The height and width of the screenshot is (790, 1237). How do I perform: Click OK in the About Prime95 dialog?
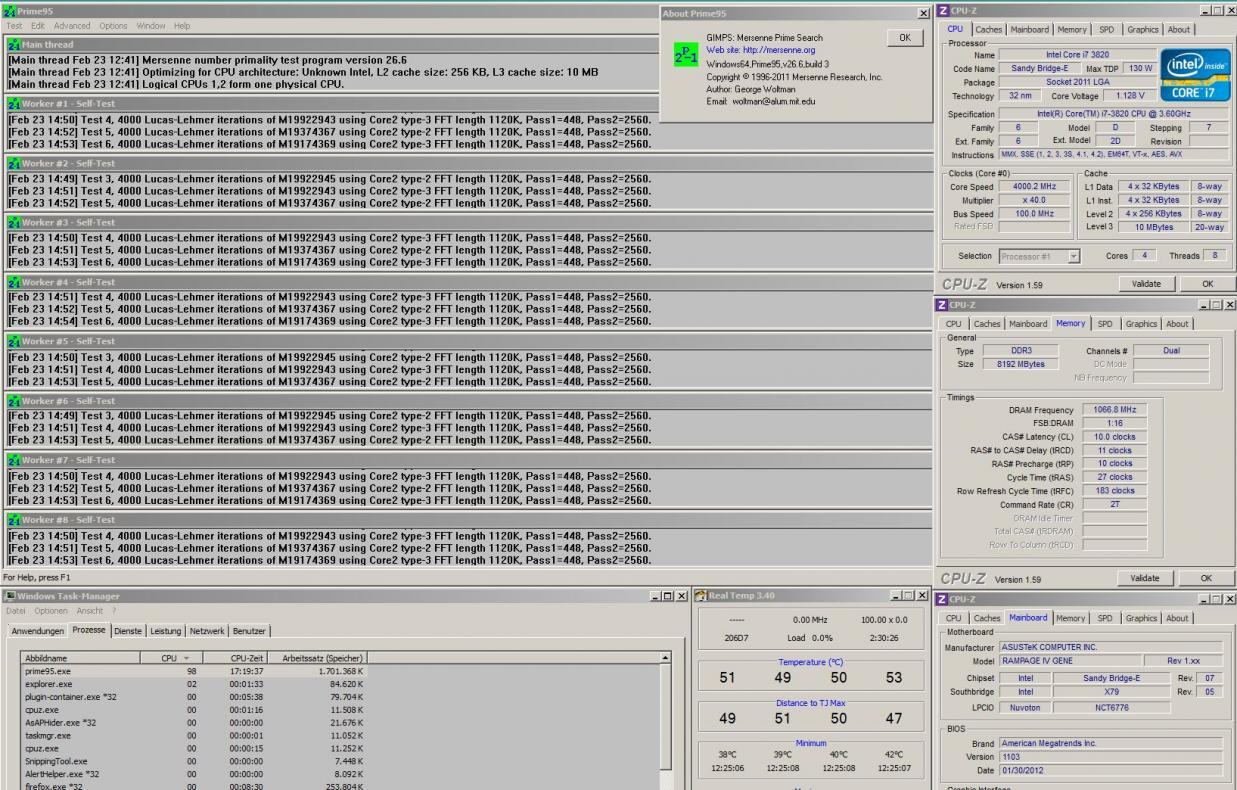click(905, 37)
